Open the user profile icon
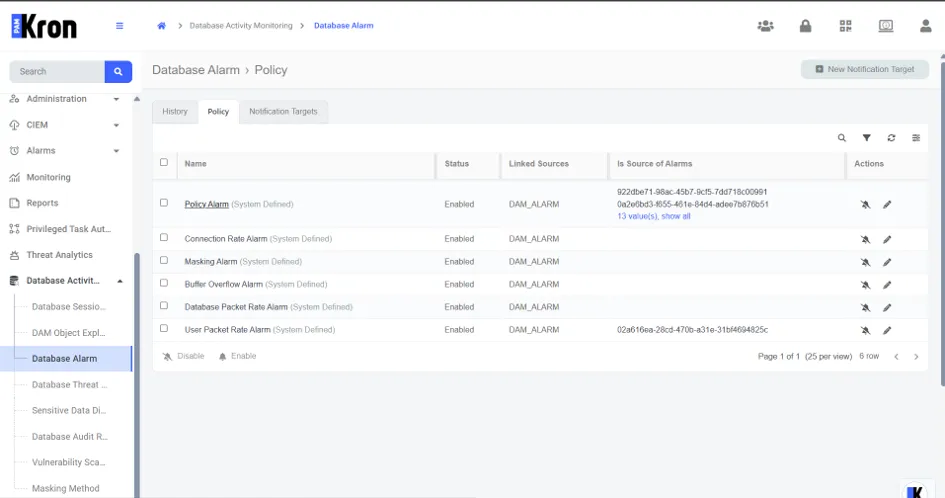 pyautogui.click(x=926, y=26)
